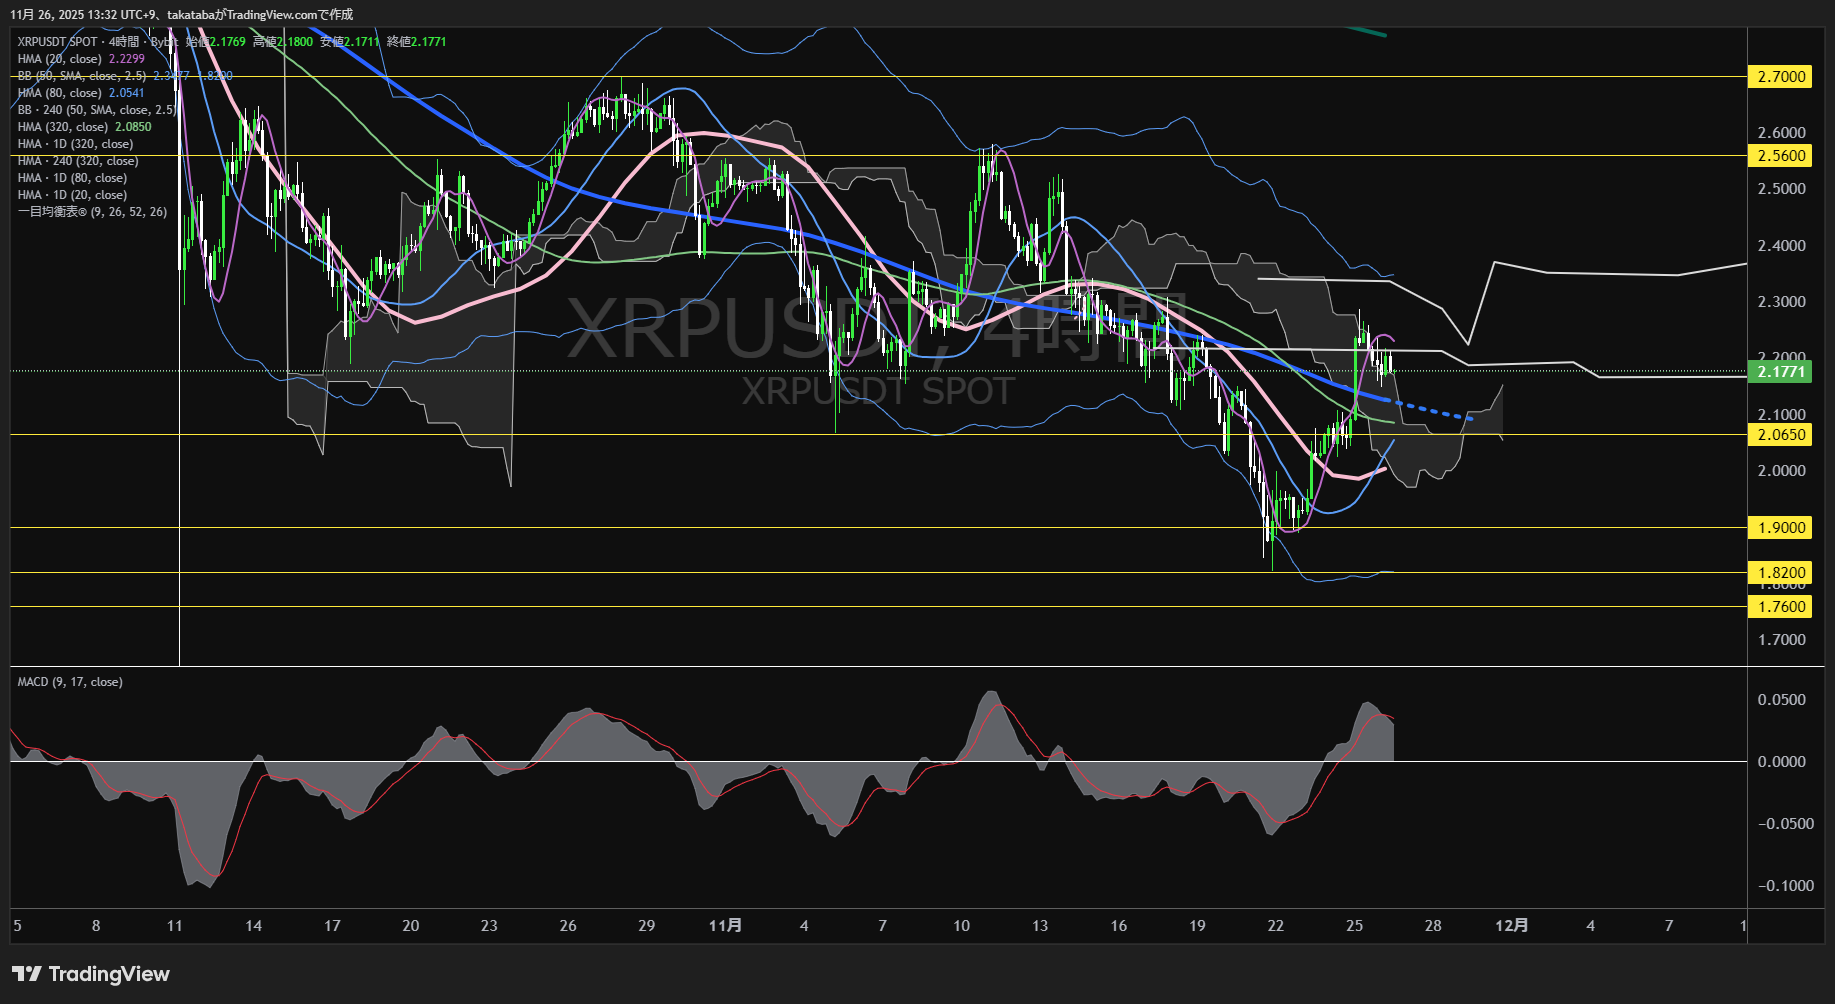The image size is (1835, 1004).
Task: Click the green current price tag 2.1771
Action: click(1781, 371)
